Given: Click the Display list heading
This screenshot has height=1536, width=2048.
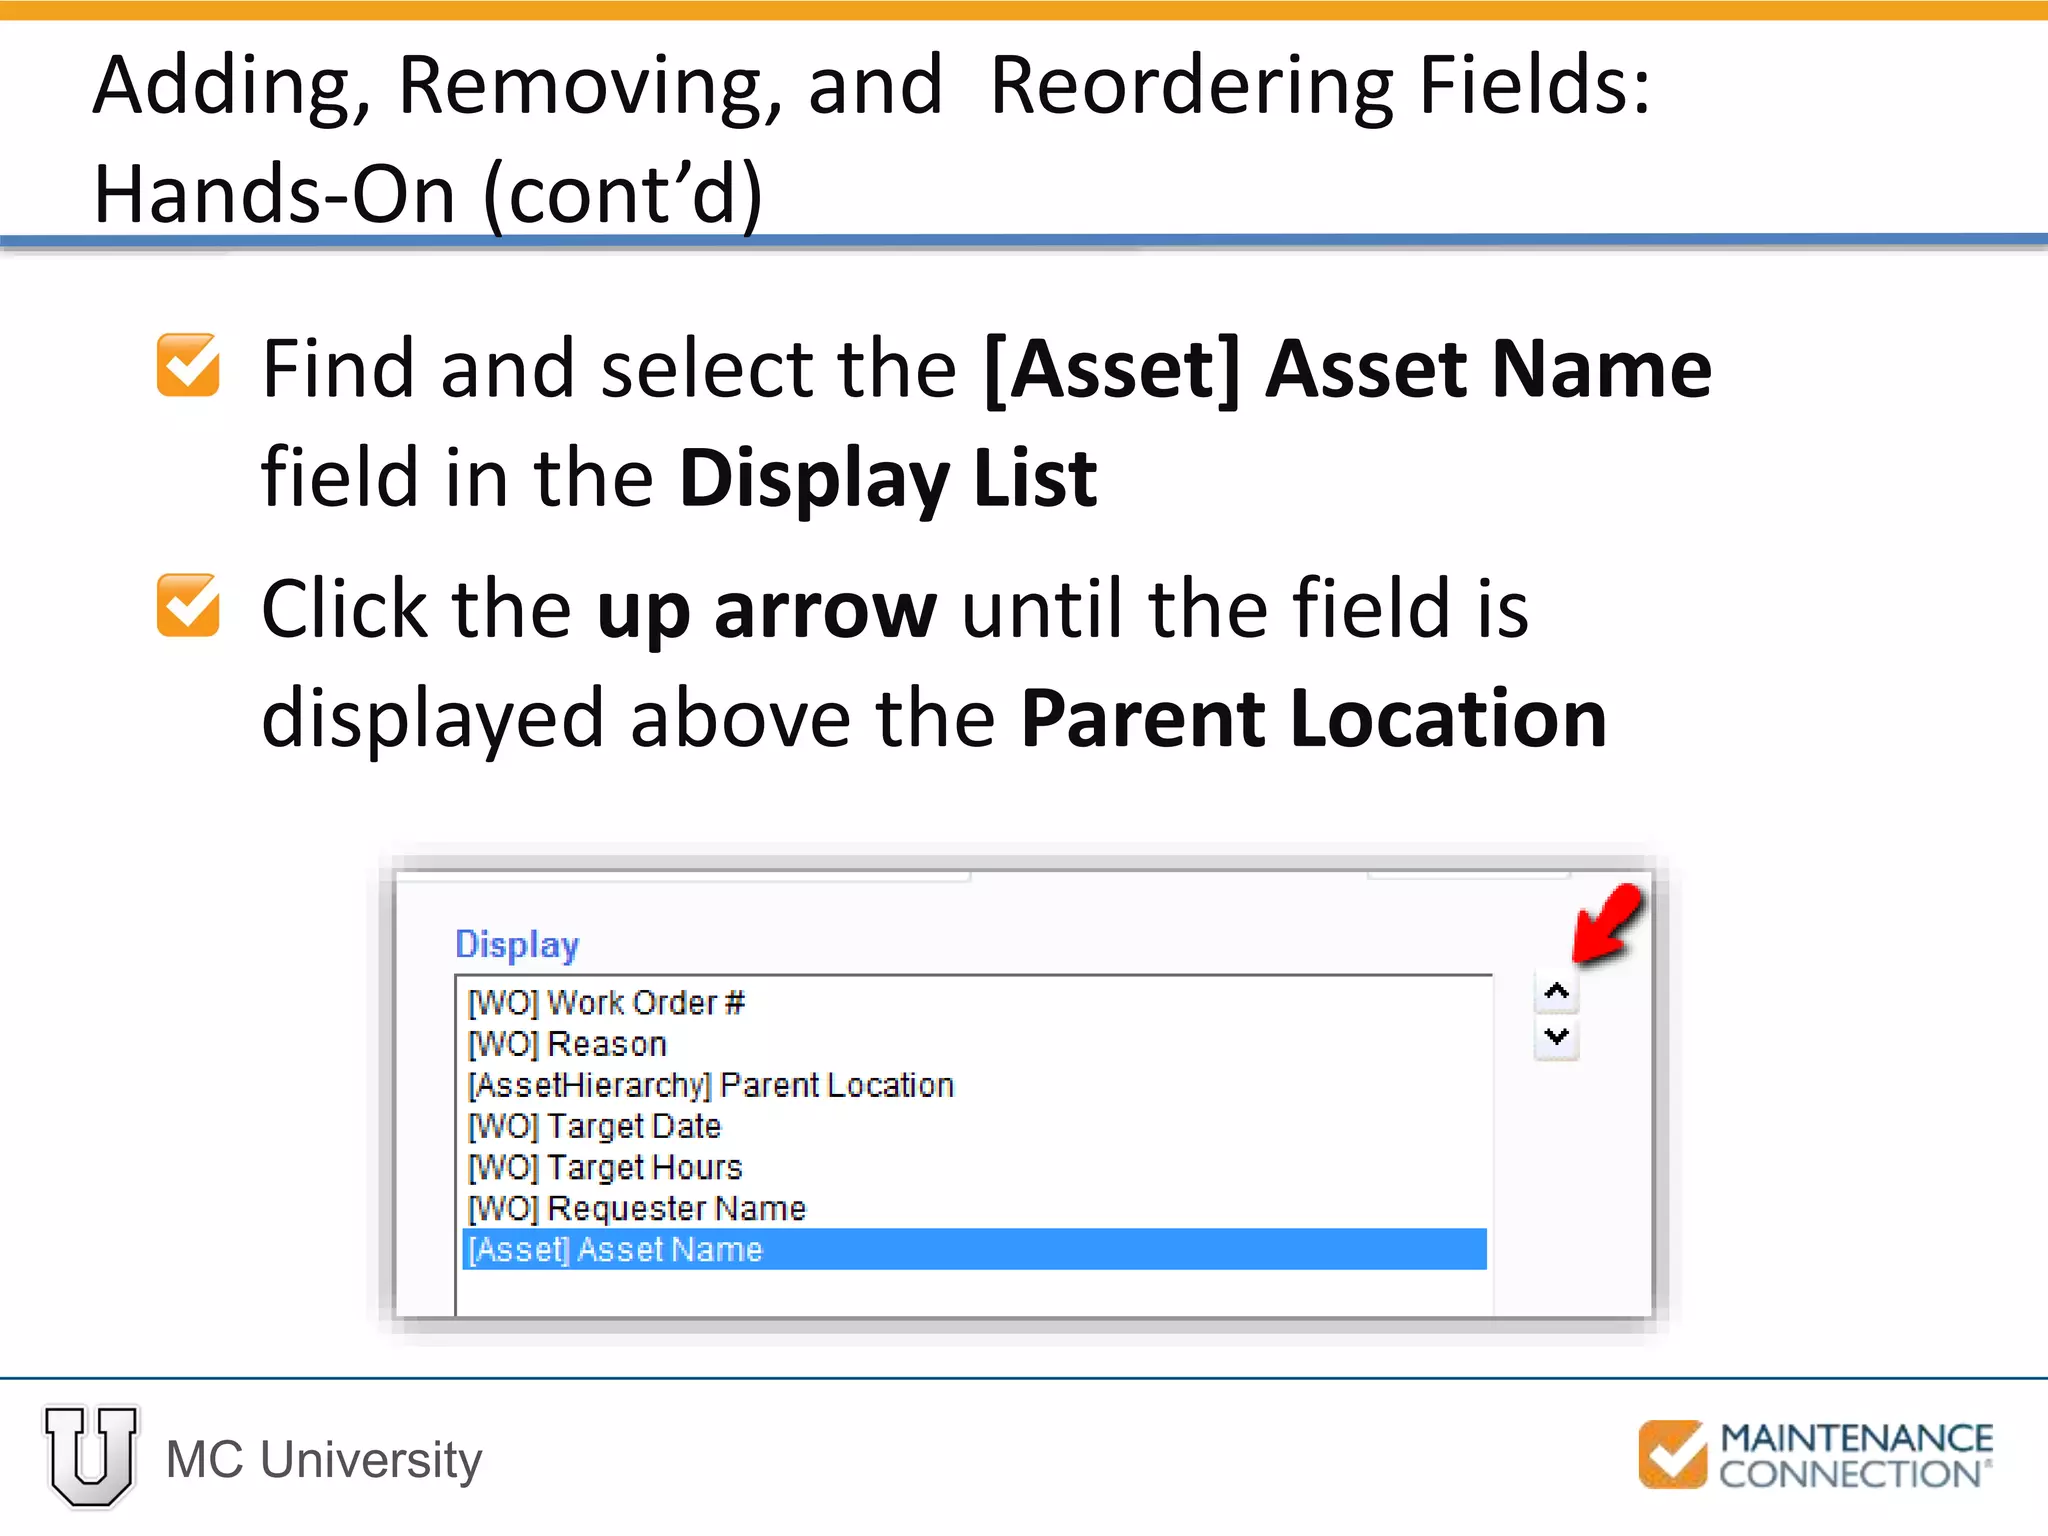Looking at the screenshot, I should coord(517,945).
